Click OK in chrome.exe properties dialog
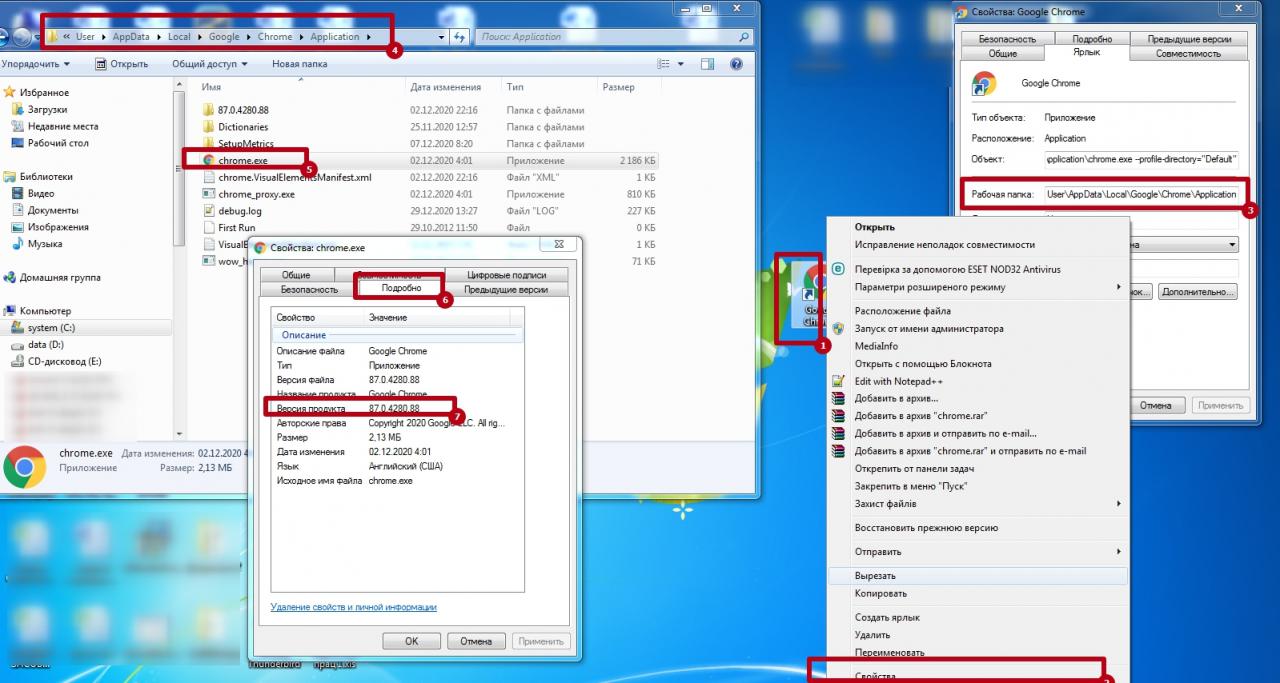 411,641
